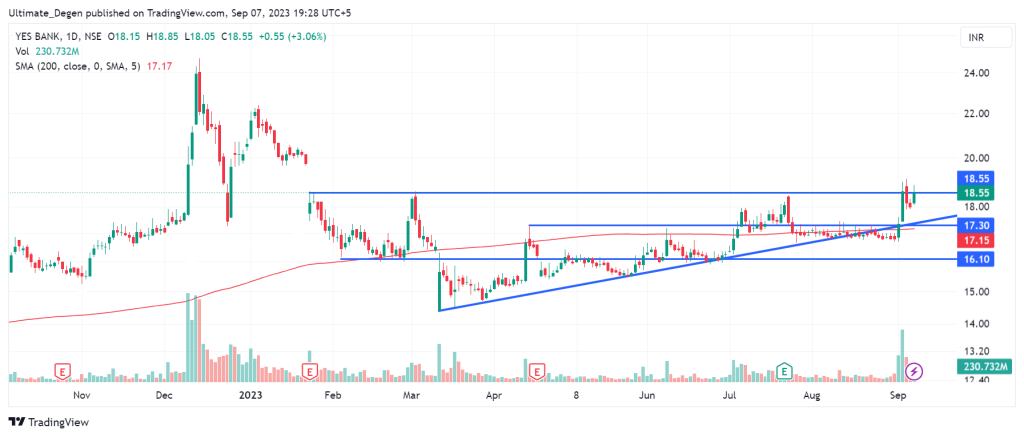Click the 15.00 price axis label
The image size is (1024, 437).
pos(977,291)
